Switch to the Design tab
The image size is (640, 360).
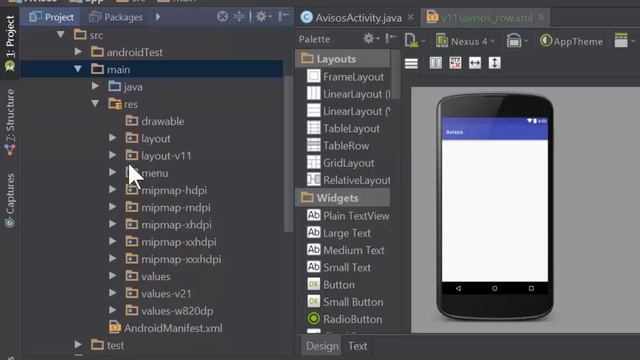click(x=322, y=346)
